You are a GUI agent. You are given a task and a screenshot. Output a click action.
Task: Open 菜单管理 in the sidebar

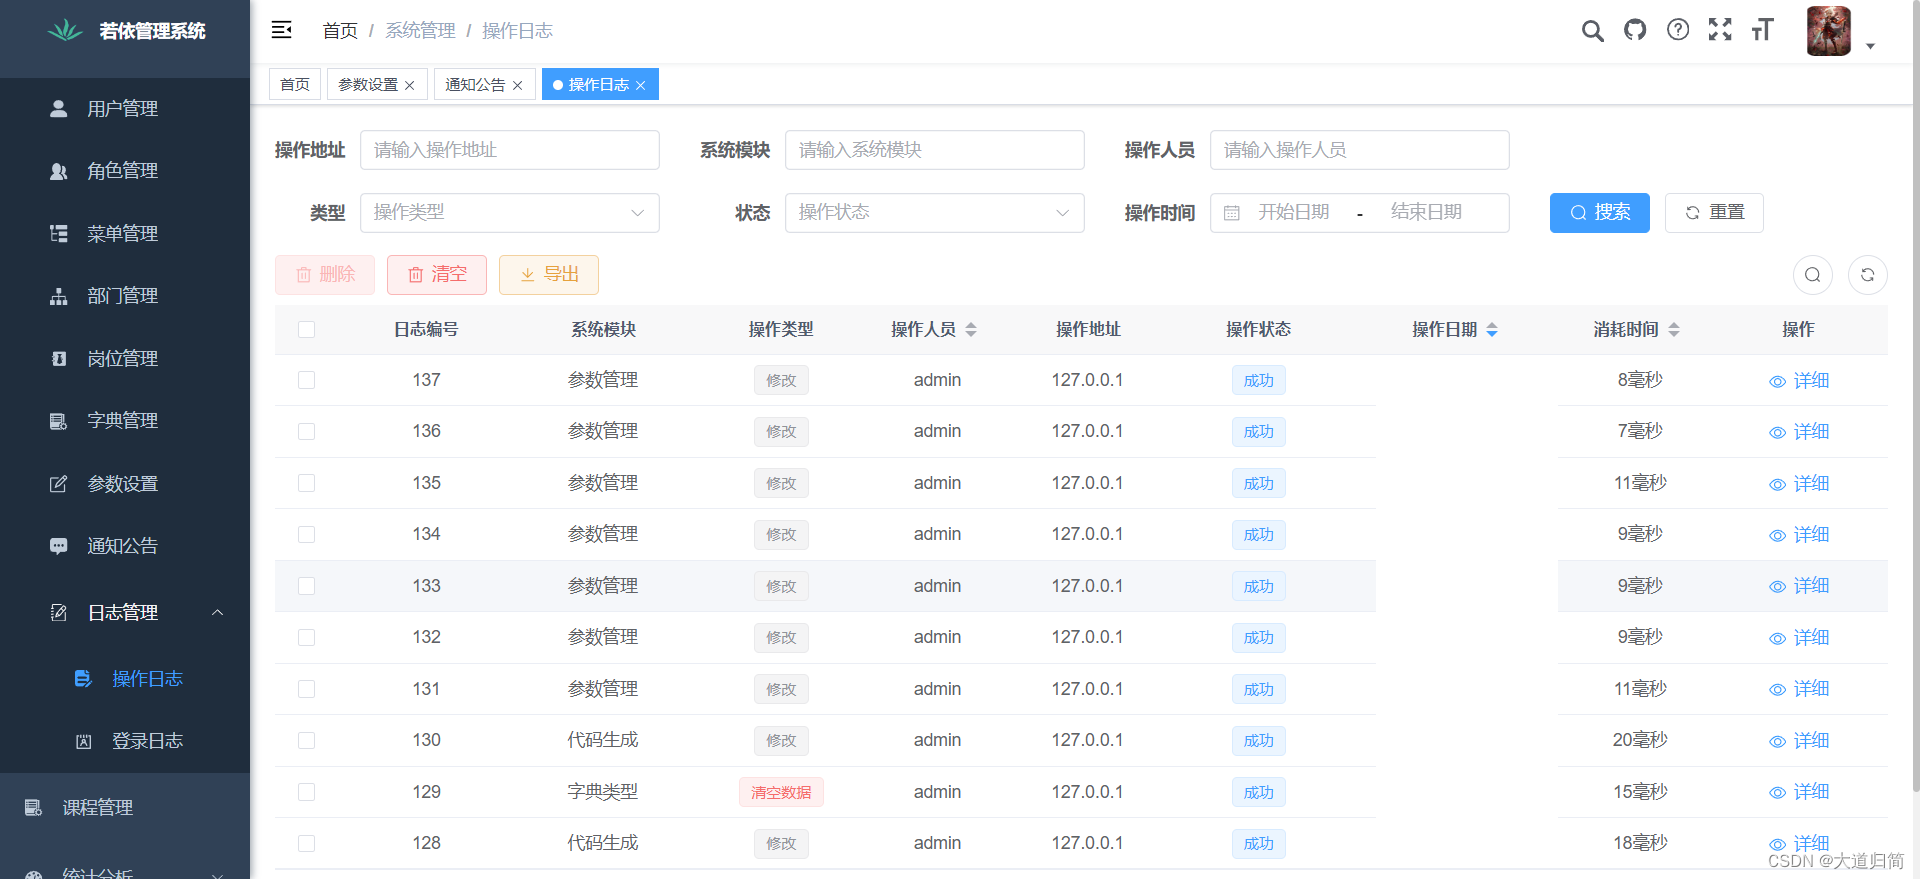coord(125,234)
